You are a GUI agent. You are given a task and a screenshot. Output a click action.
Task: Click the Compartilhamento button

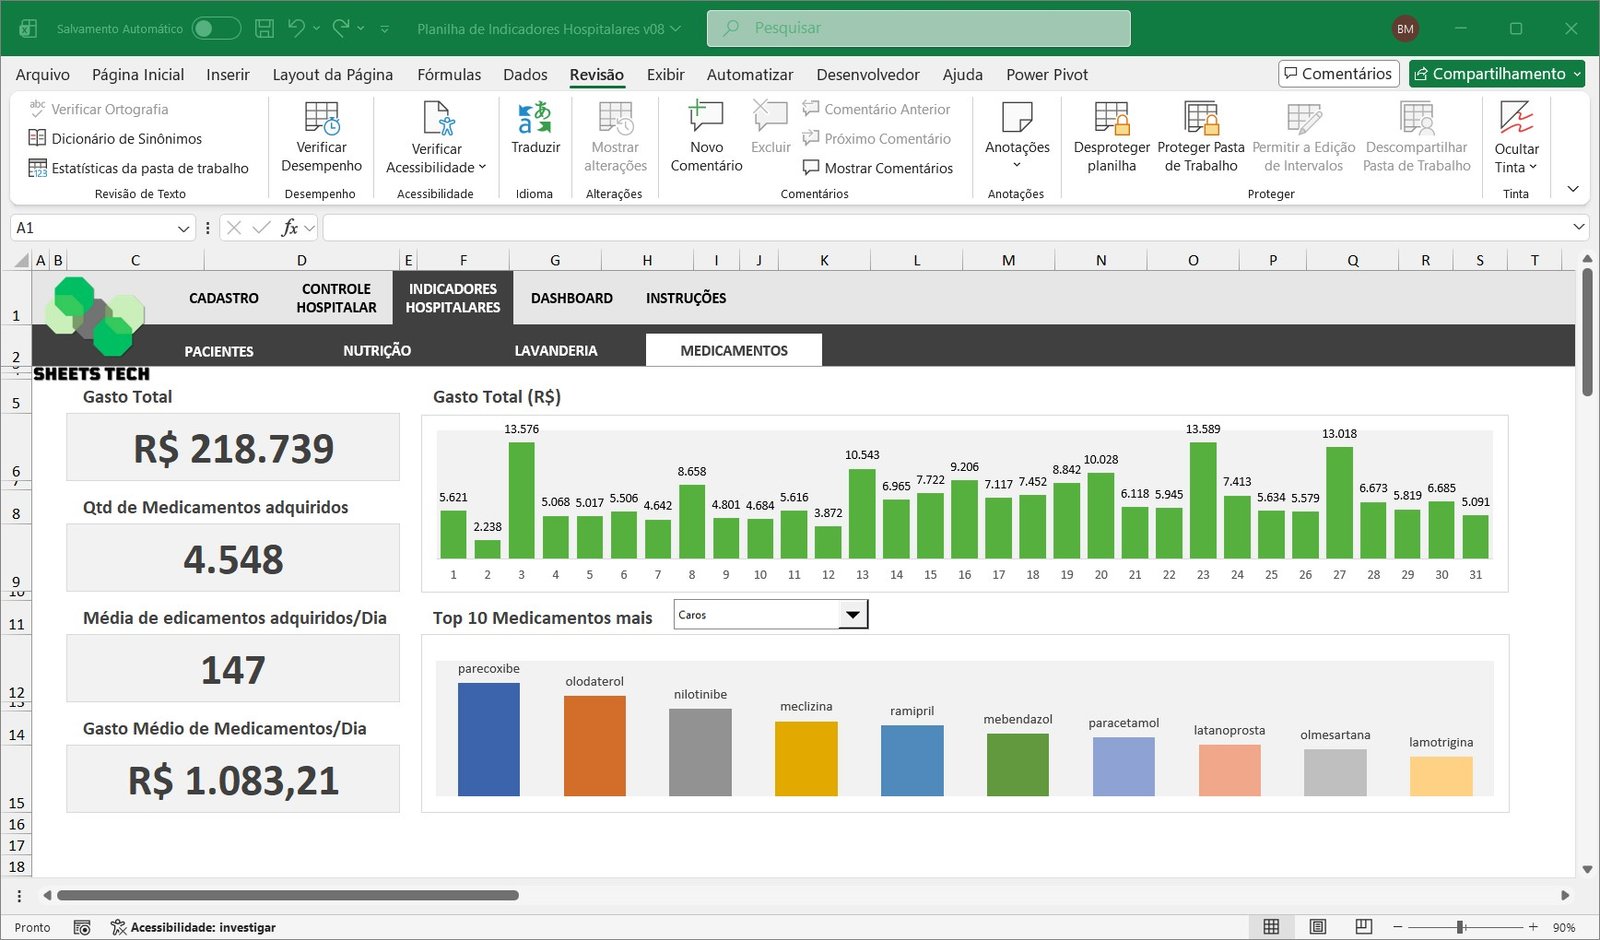pyautogui.click(x=1496, y=74)
